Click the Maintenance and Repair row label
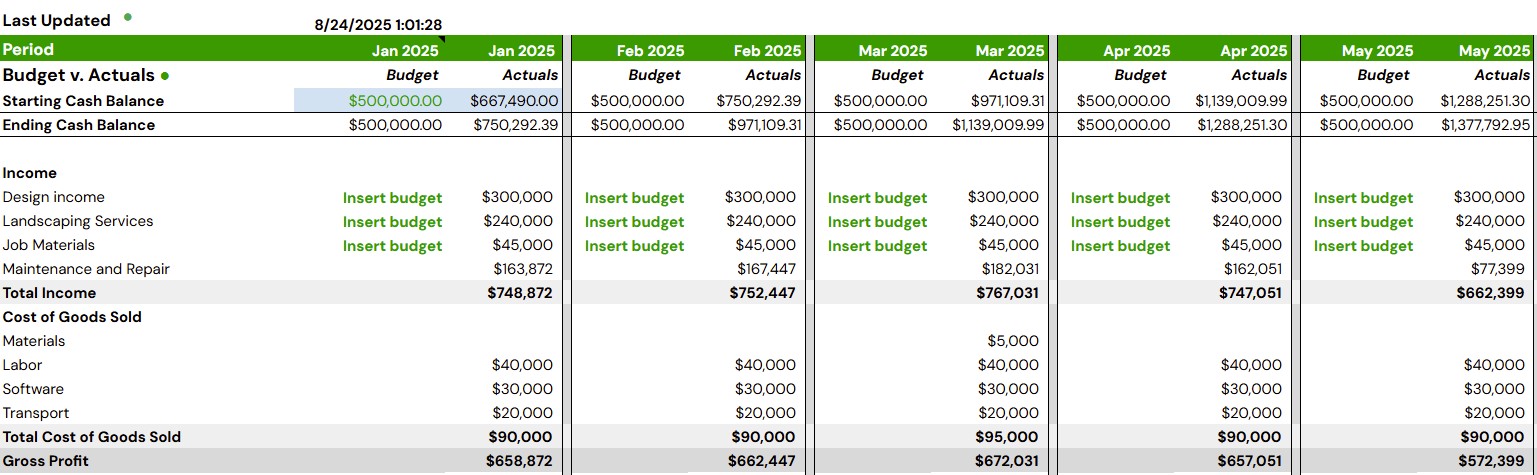 click(x=86, y=269)
